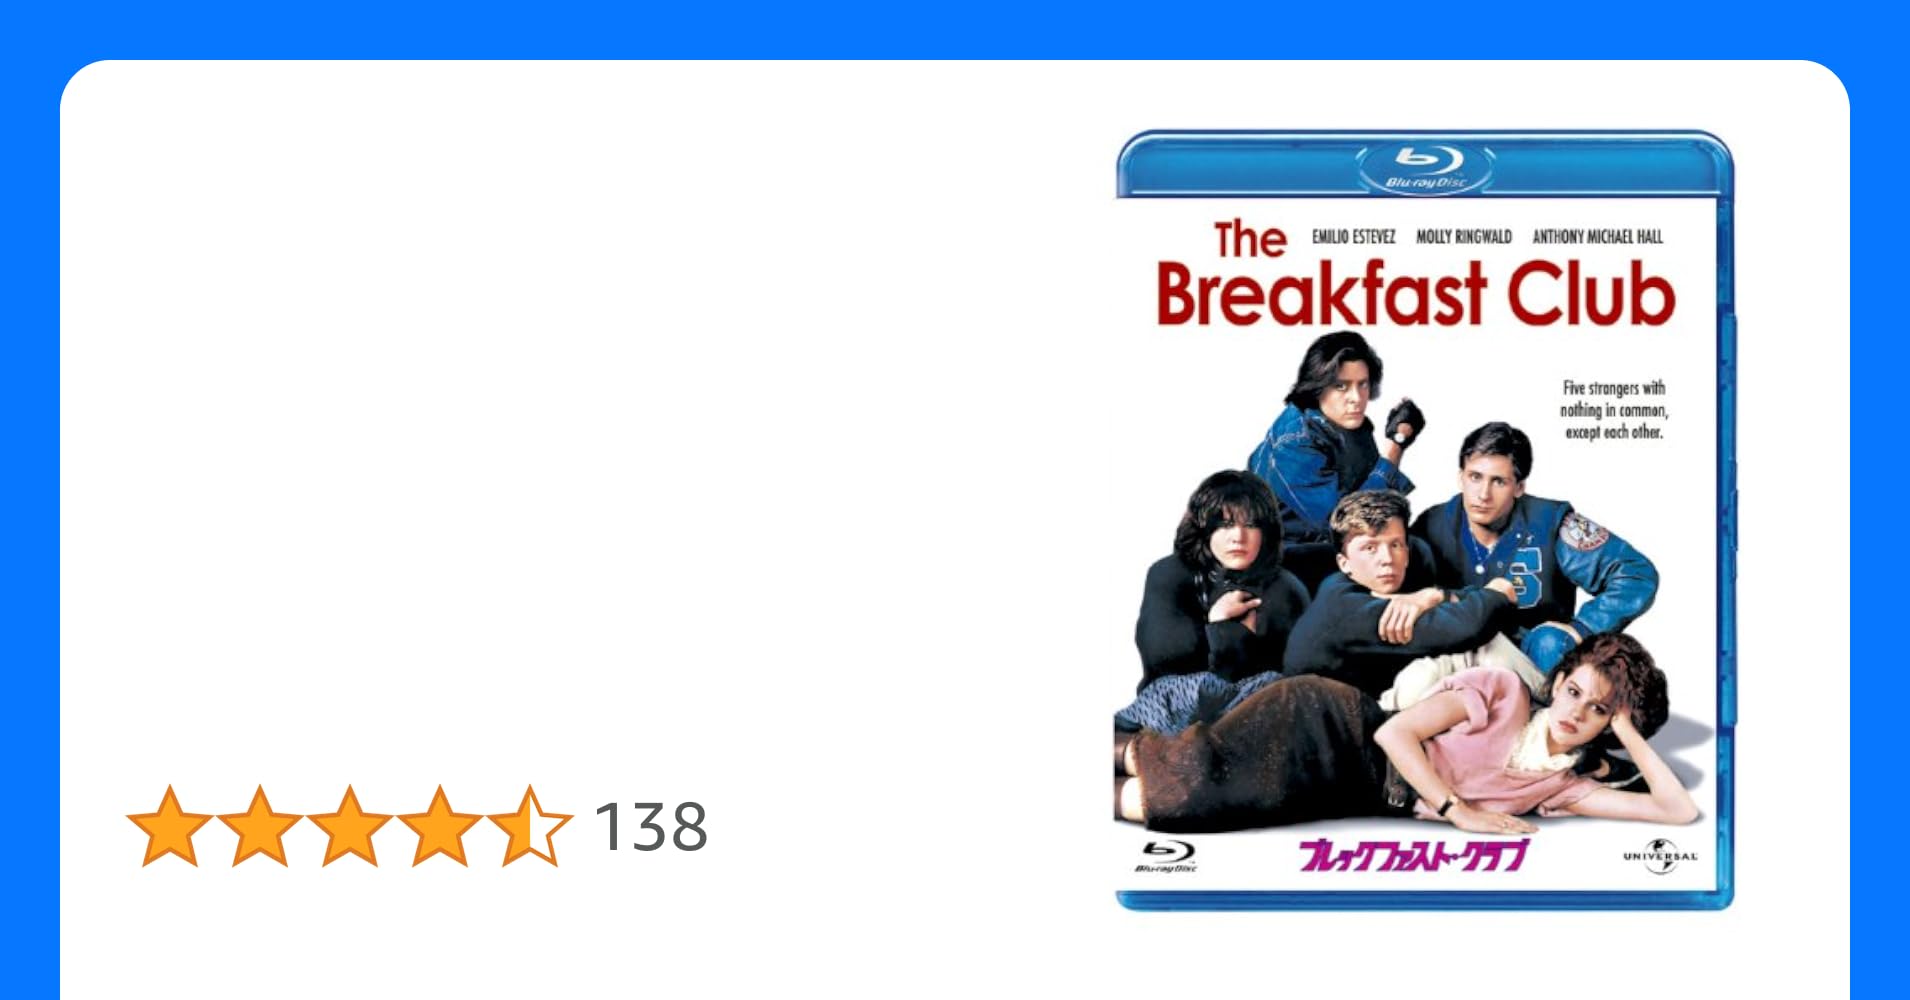The image size is (1910, 1000).
Task: Click the 'Five strangers with nothing in common' tagline
Action: click(1614, 410)
